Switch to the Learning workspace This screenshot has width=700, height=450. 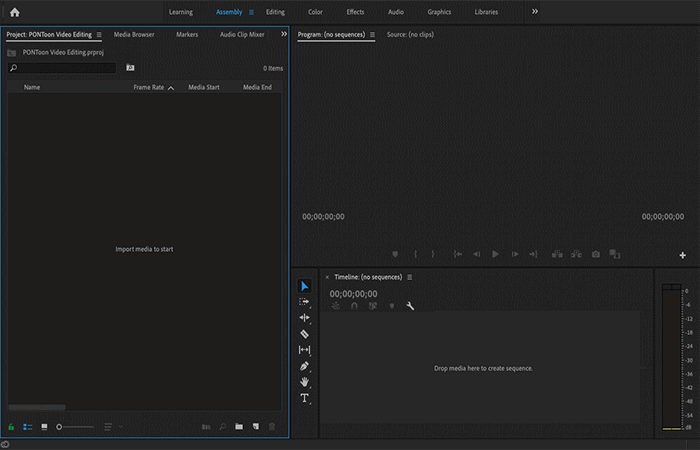coord(181,12)
